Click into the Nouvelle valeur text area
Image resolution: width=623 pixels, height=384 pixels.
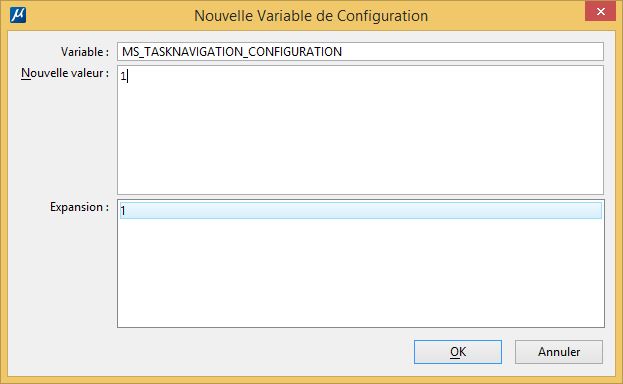click(x=360, y=130)
